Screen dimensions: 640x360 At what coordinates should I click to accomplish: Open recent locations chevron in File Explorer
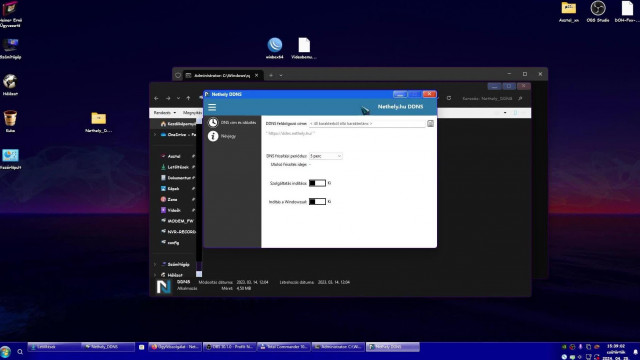pos(178,98)
